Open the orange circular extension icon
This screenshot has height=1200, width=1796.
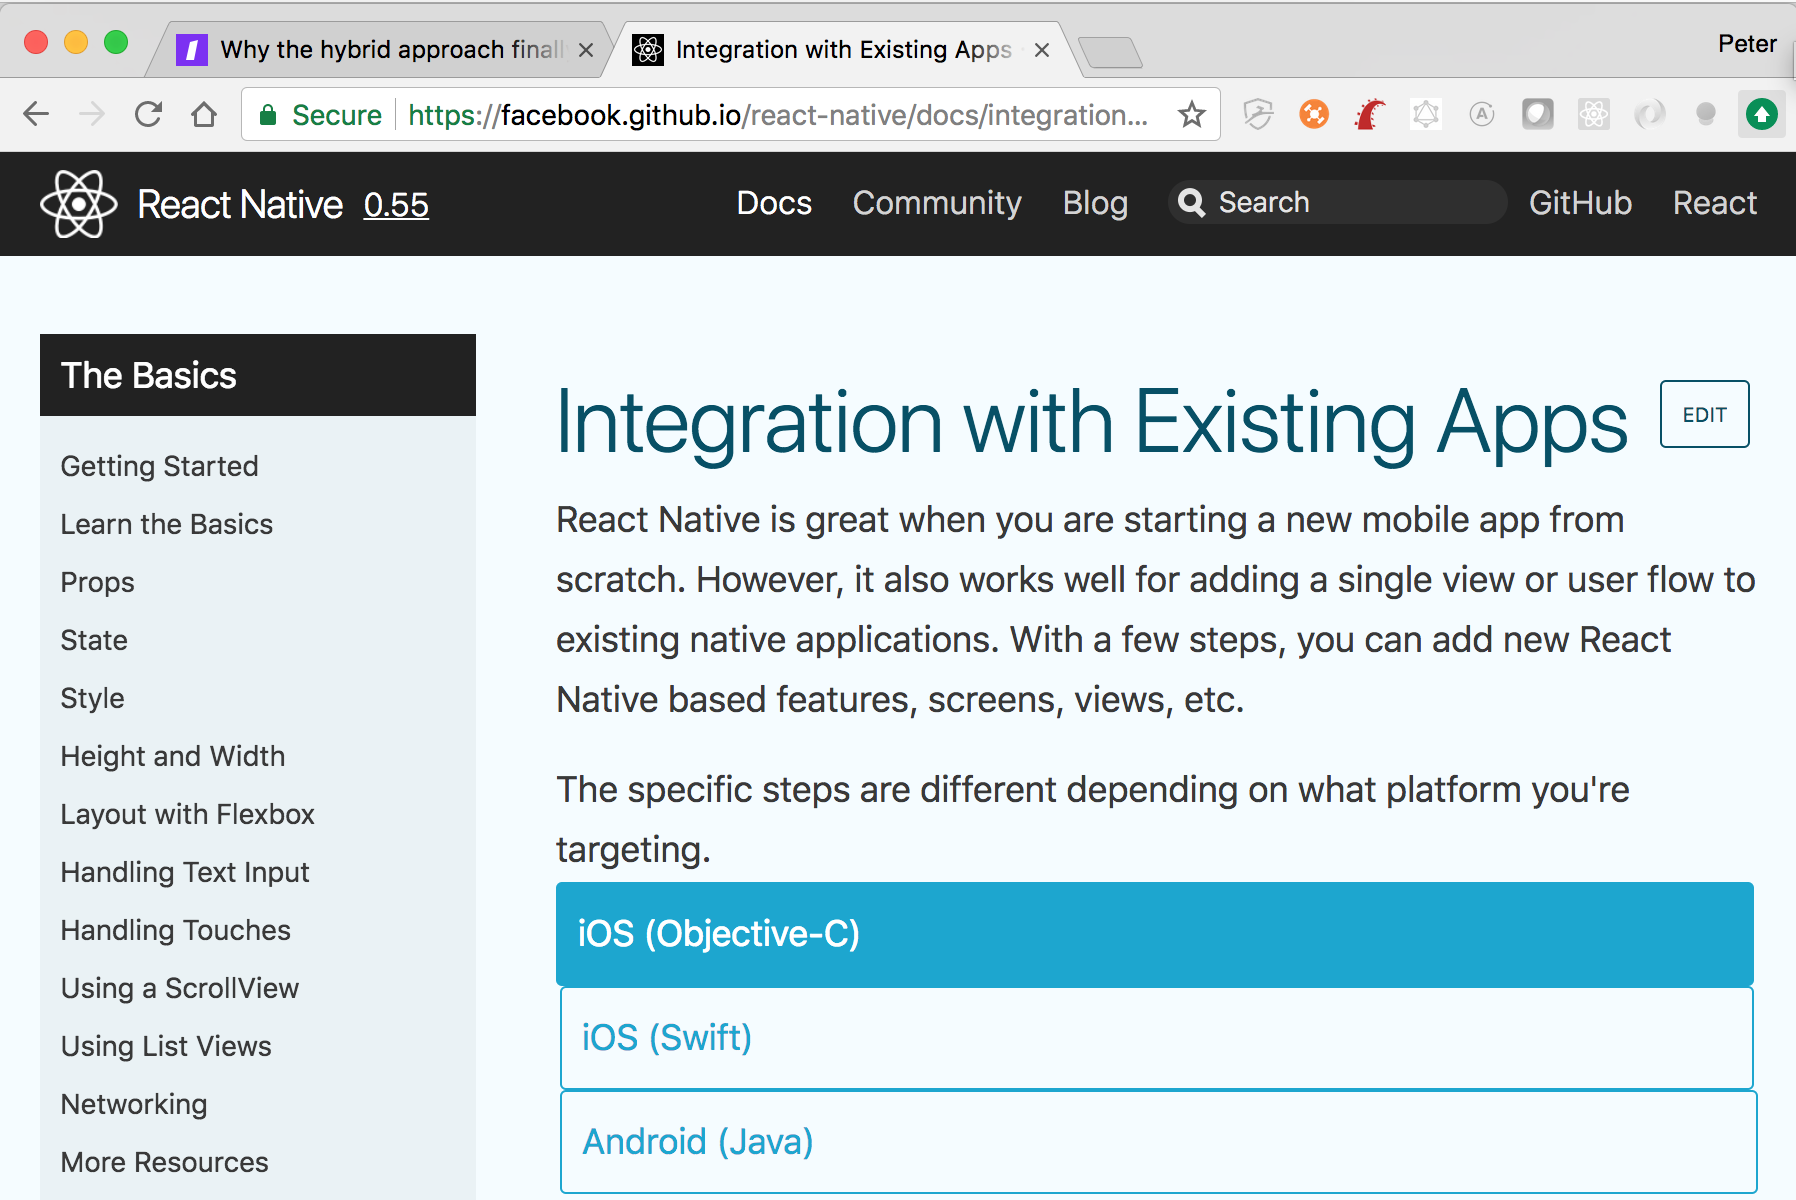(x=1314, y=115)
